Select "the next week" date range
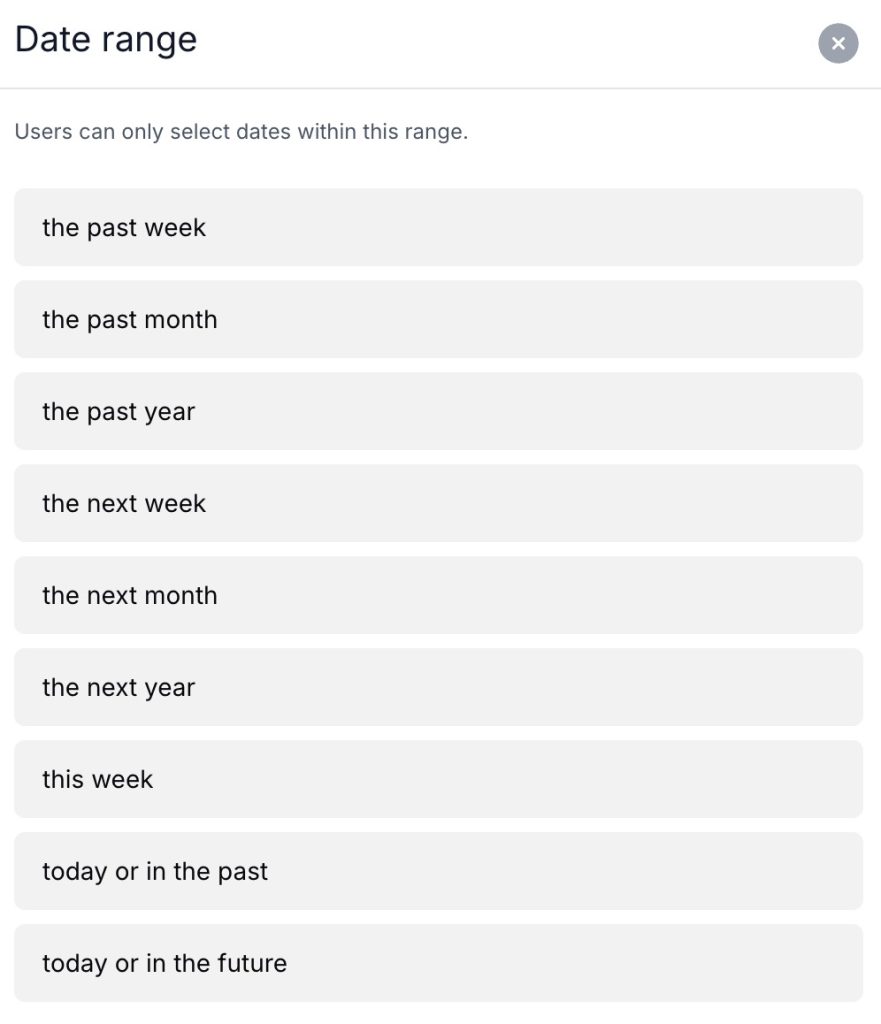 438,503
